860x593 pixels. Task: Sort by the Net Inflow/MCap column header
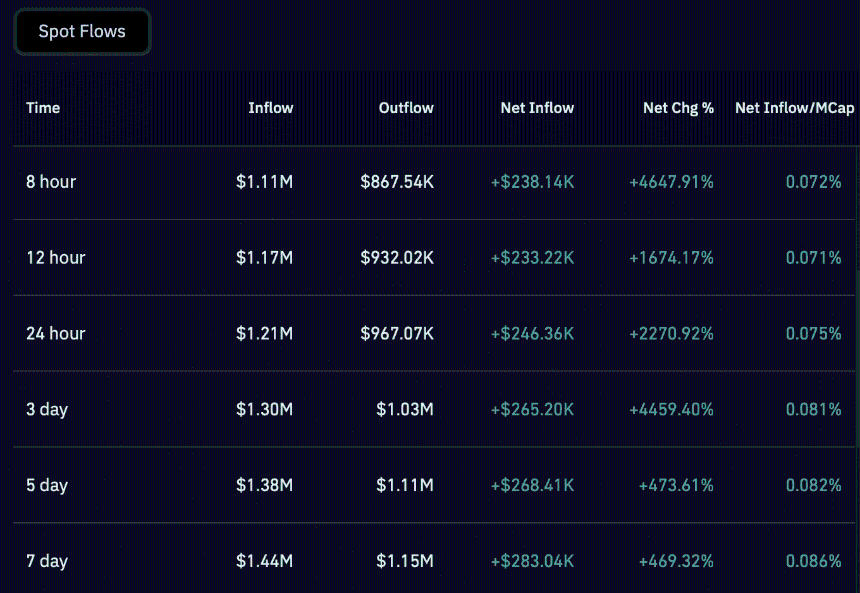pos(795,108)
